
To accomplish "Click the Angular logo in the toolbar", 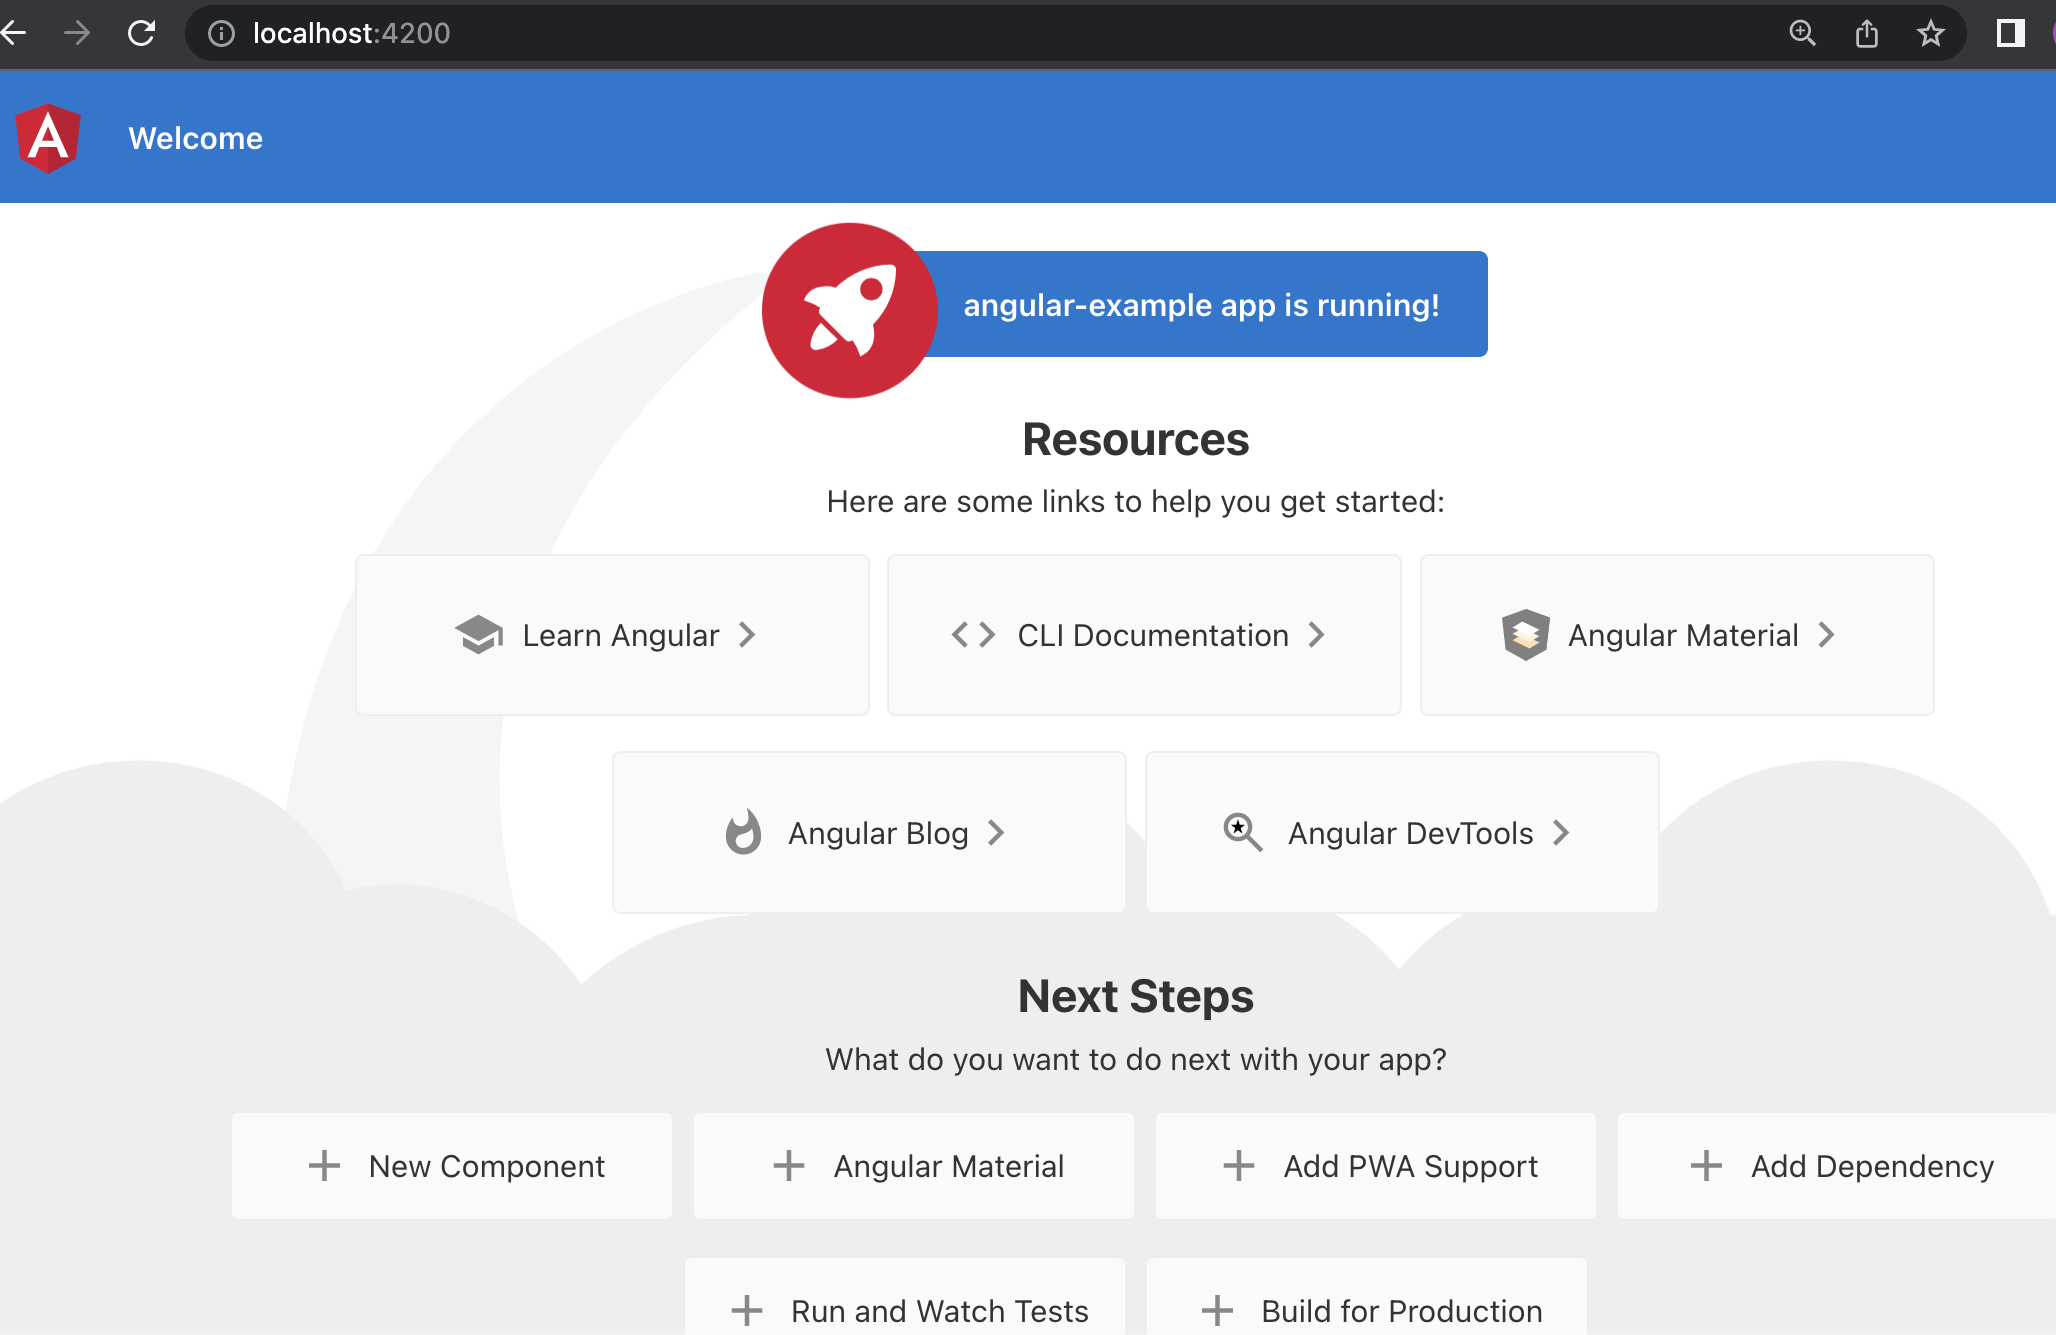I will pyautogui.click(x=46, y=138).
